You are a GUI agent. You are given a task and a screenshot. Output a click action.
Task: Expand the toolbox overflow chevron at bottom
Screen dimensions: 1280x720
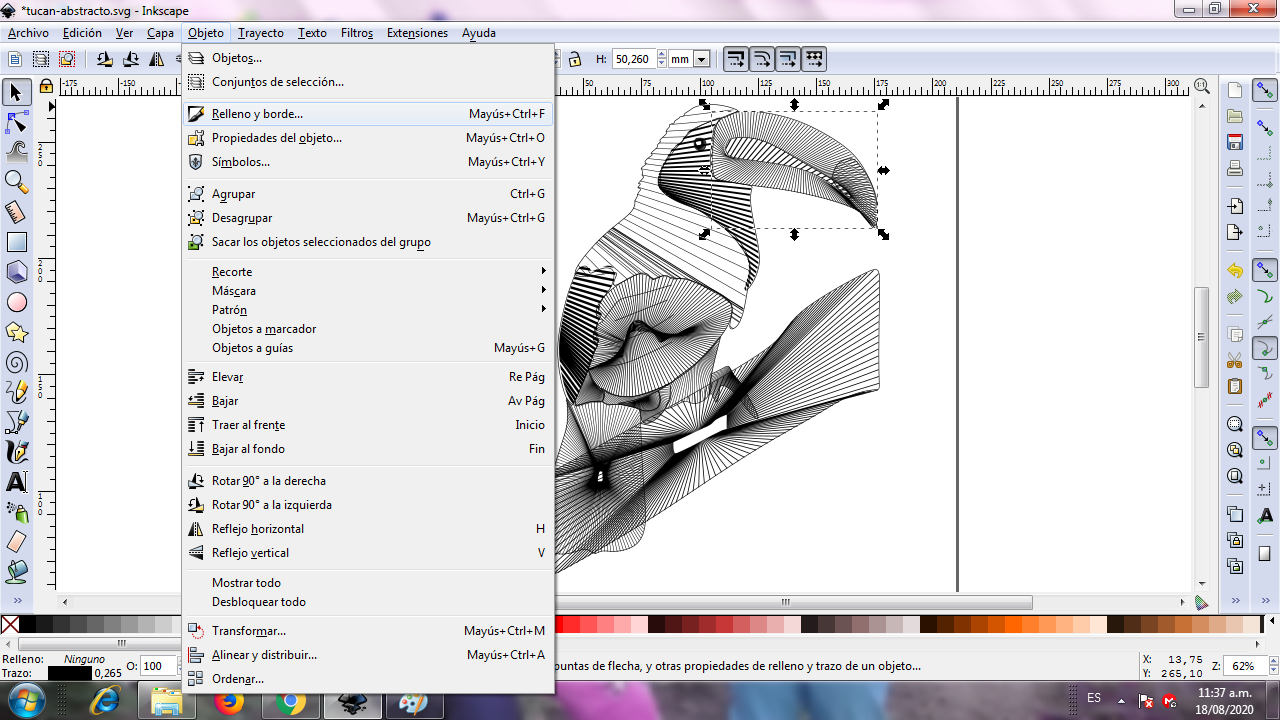coord(16,600)
